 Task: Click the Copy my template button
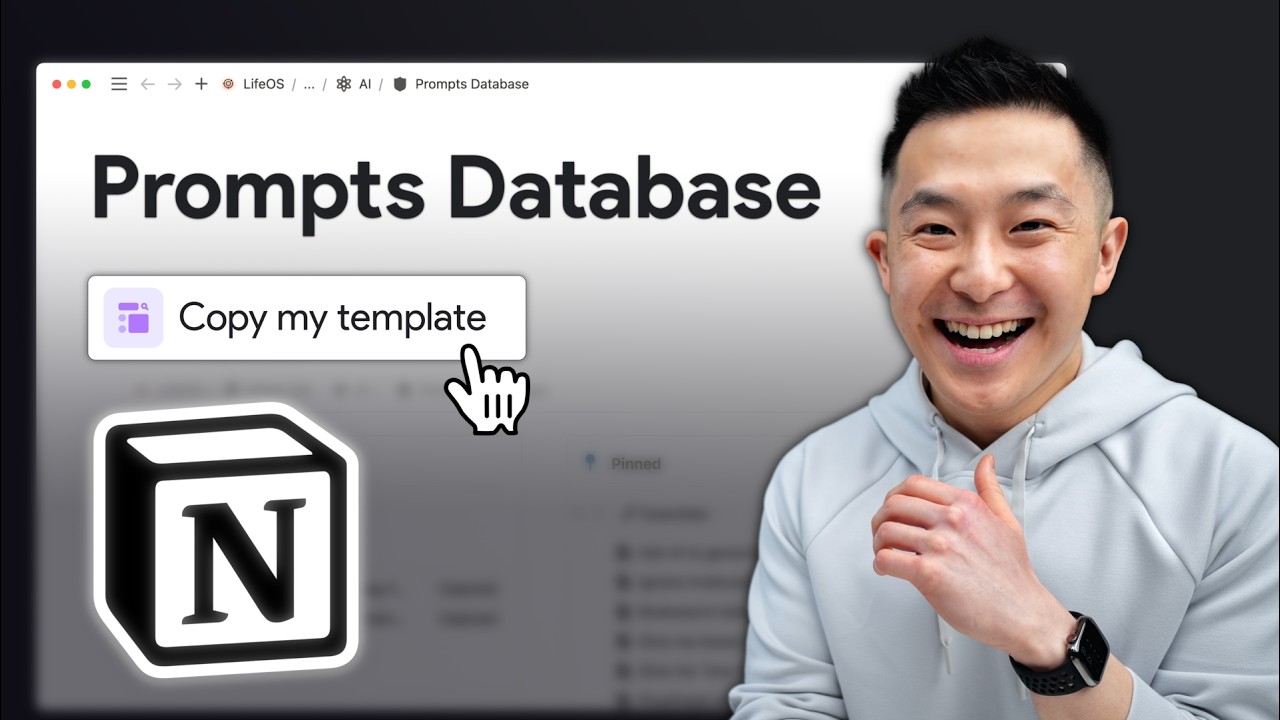click(307, 318)
